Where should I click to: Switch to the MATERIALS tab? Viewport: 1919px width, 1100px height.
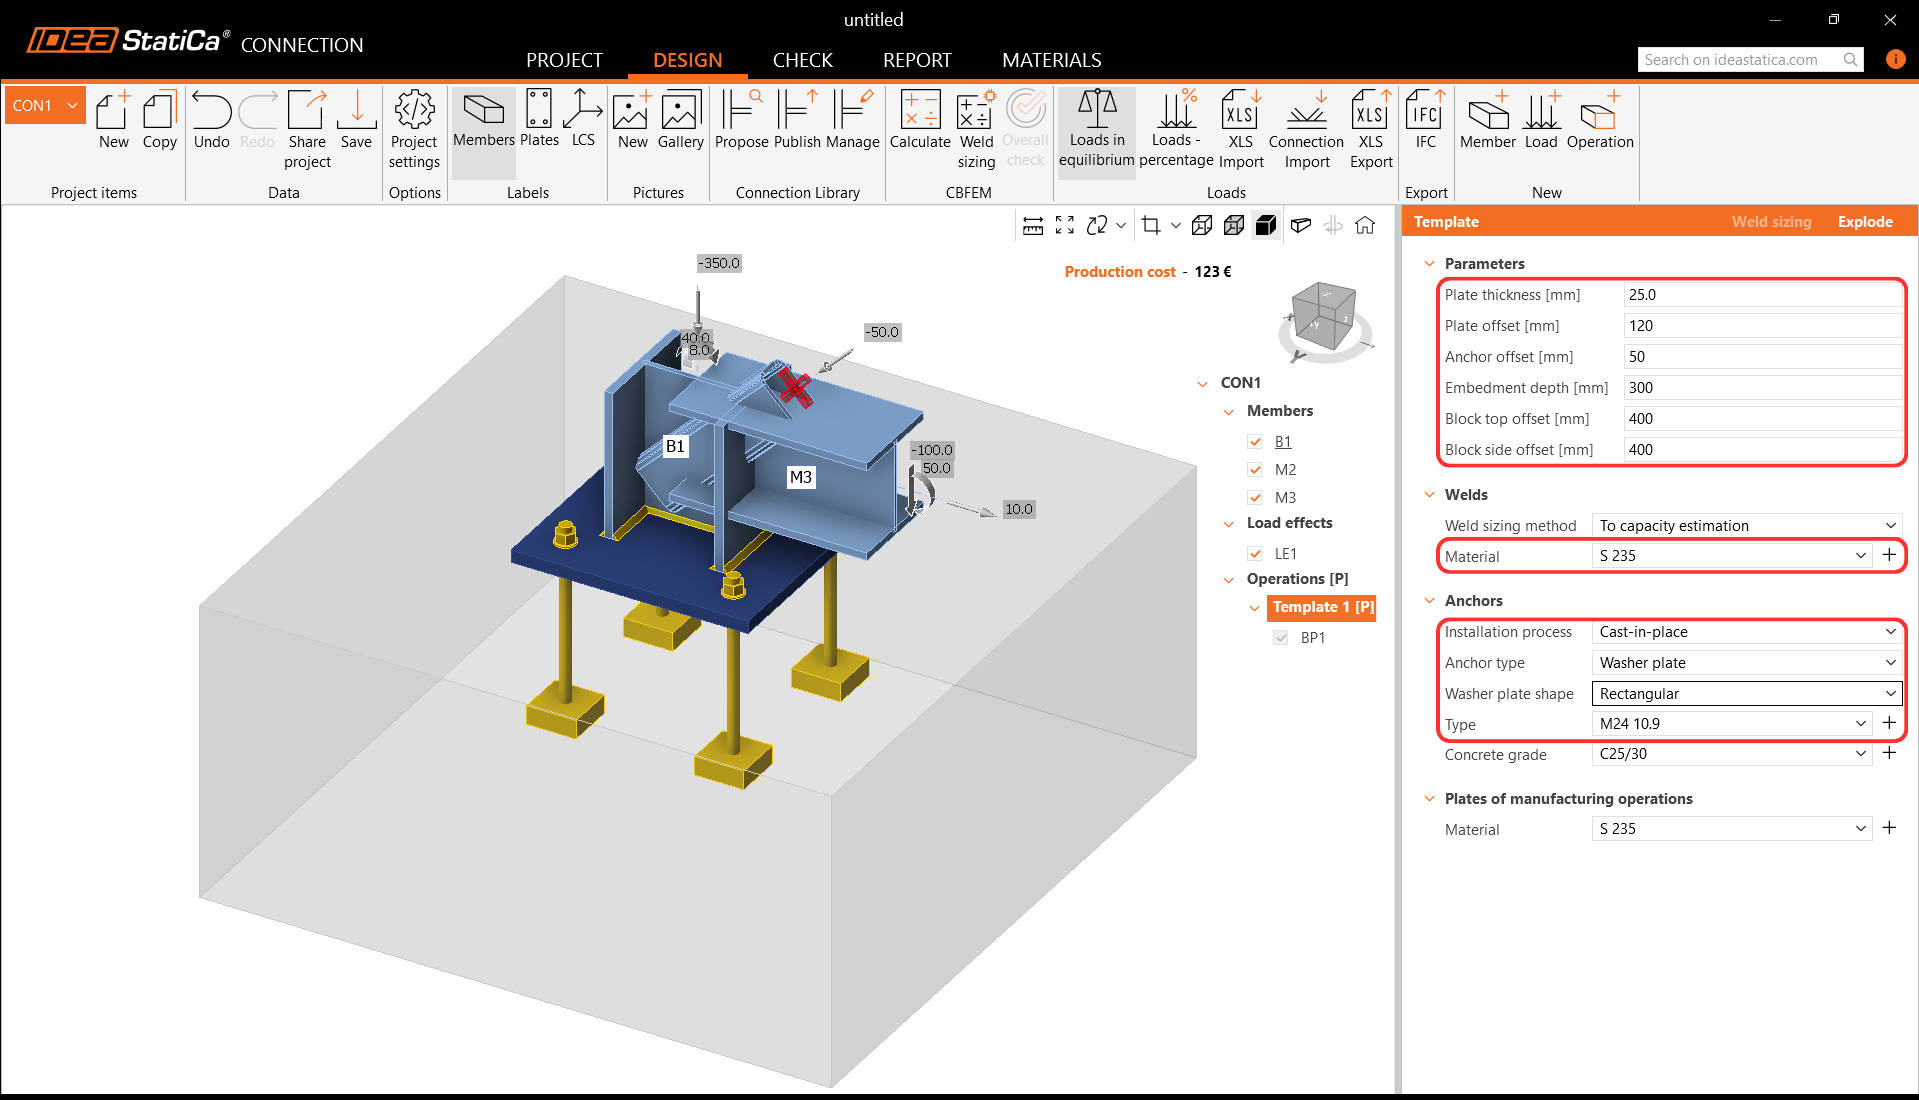point(1051,60)
